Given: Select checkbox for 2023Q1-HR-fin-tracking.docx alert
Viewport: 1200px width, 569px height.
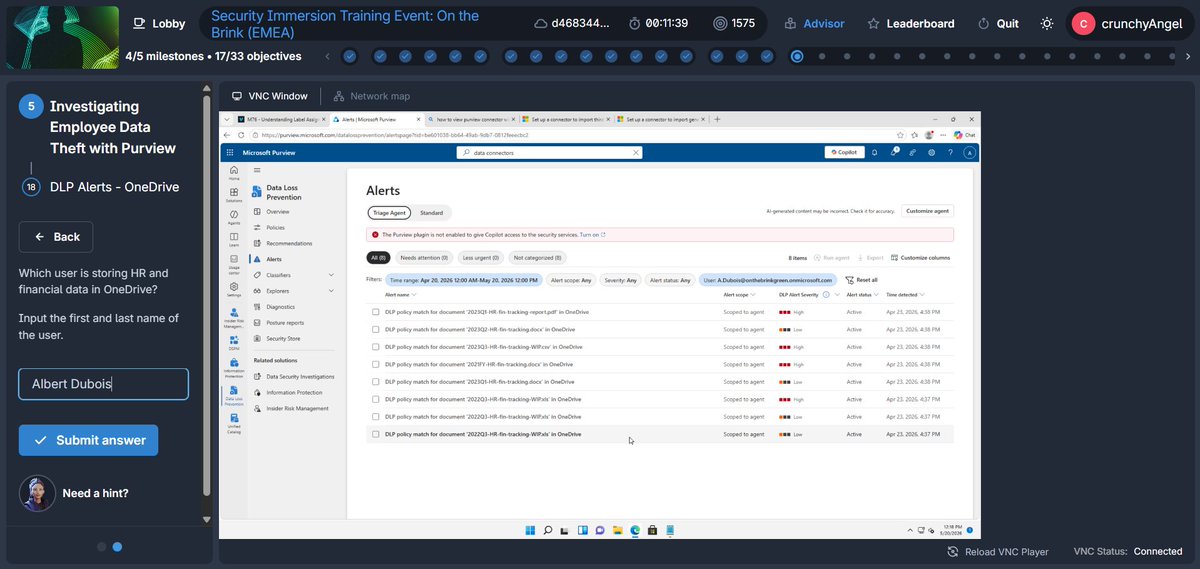Looking at the screenshot, I should [x=376, y=382].
